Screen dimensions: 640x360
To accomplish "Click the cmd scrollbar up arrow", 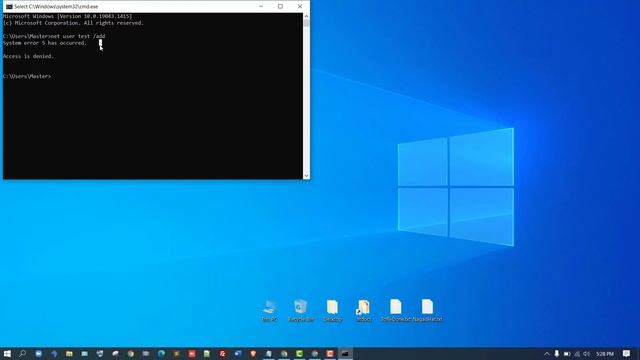I will [x=306, y=16].
